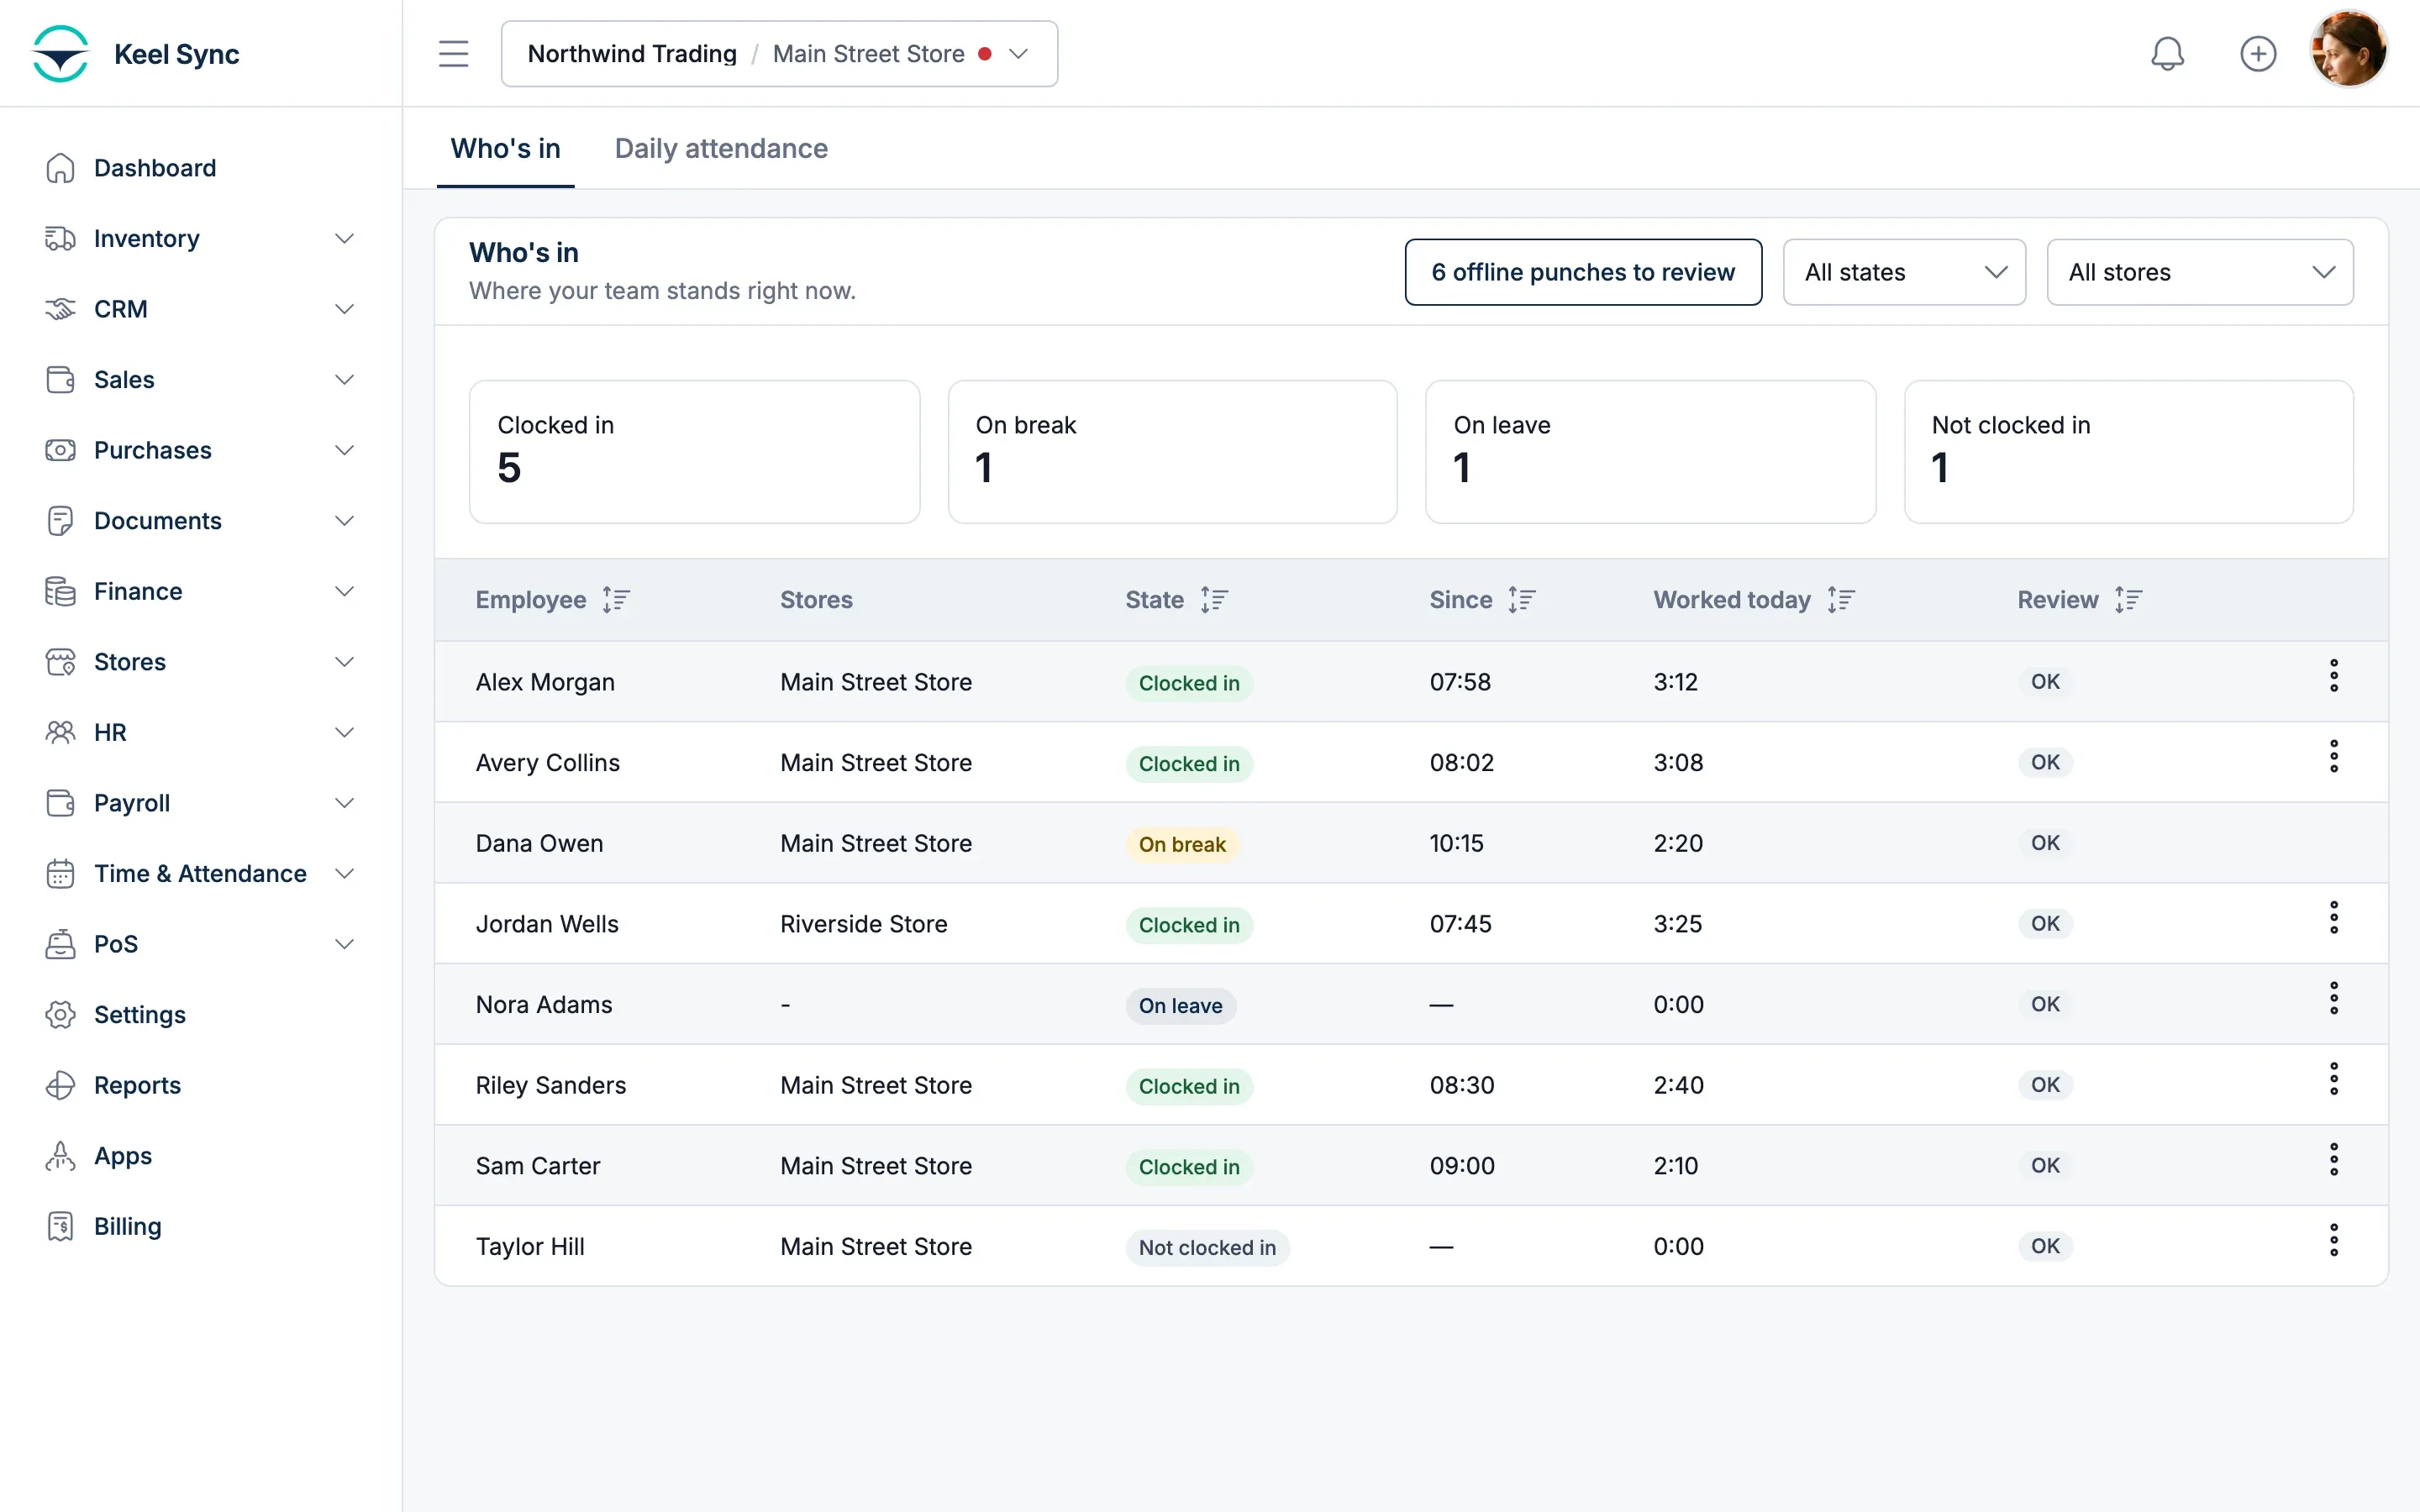This screenshot has height=1512, width=2420.
Task: Click the Riverside Store cell for Jordan Wells
Action: coord(864,924)
